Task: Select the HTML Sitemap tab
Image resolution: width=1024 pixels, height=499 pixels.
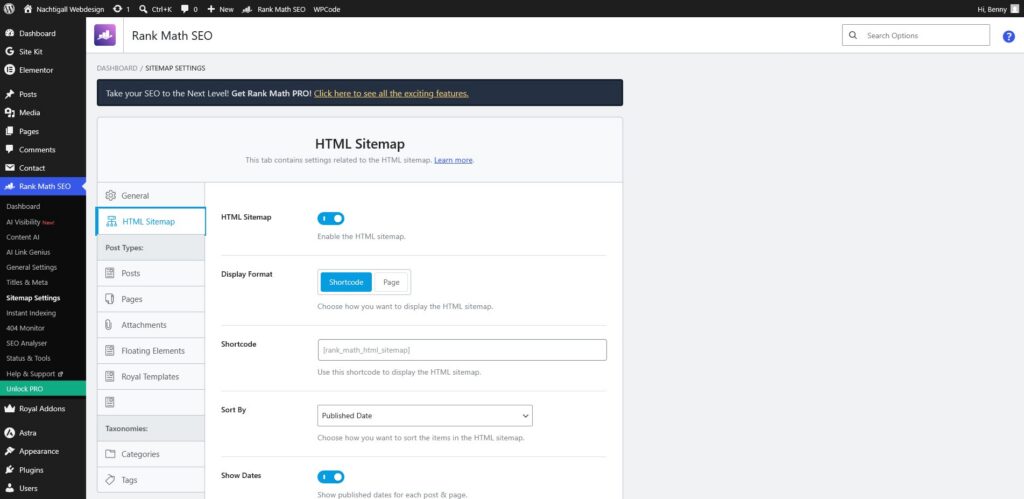Action: point(151,221)
